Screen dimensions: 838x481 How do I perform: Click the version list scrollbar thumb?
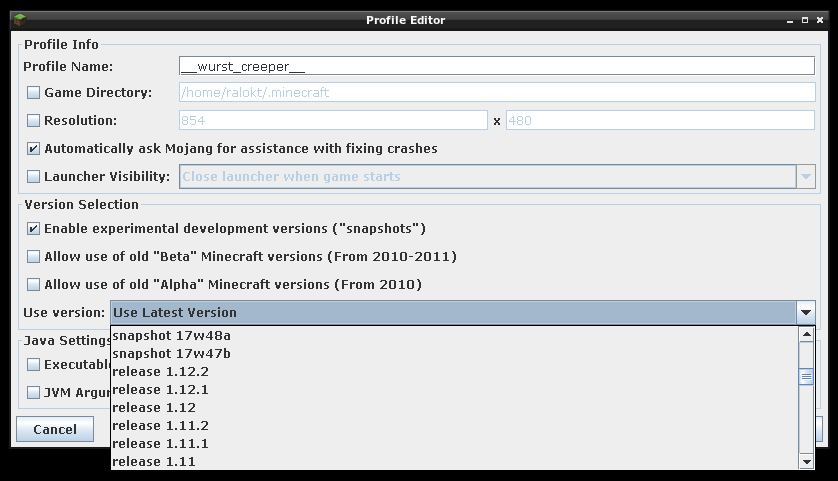point(806,377)
